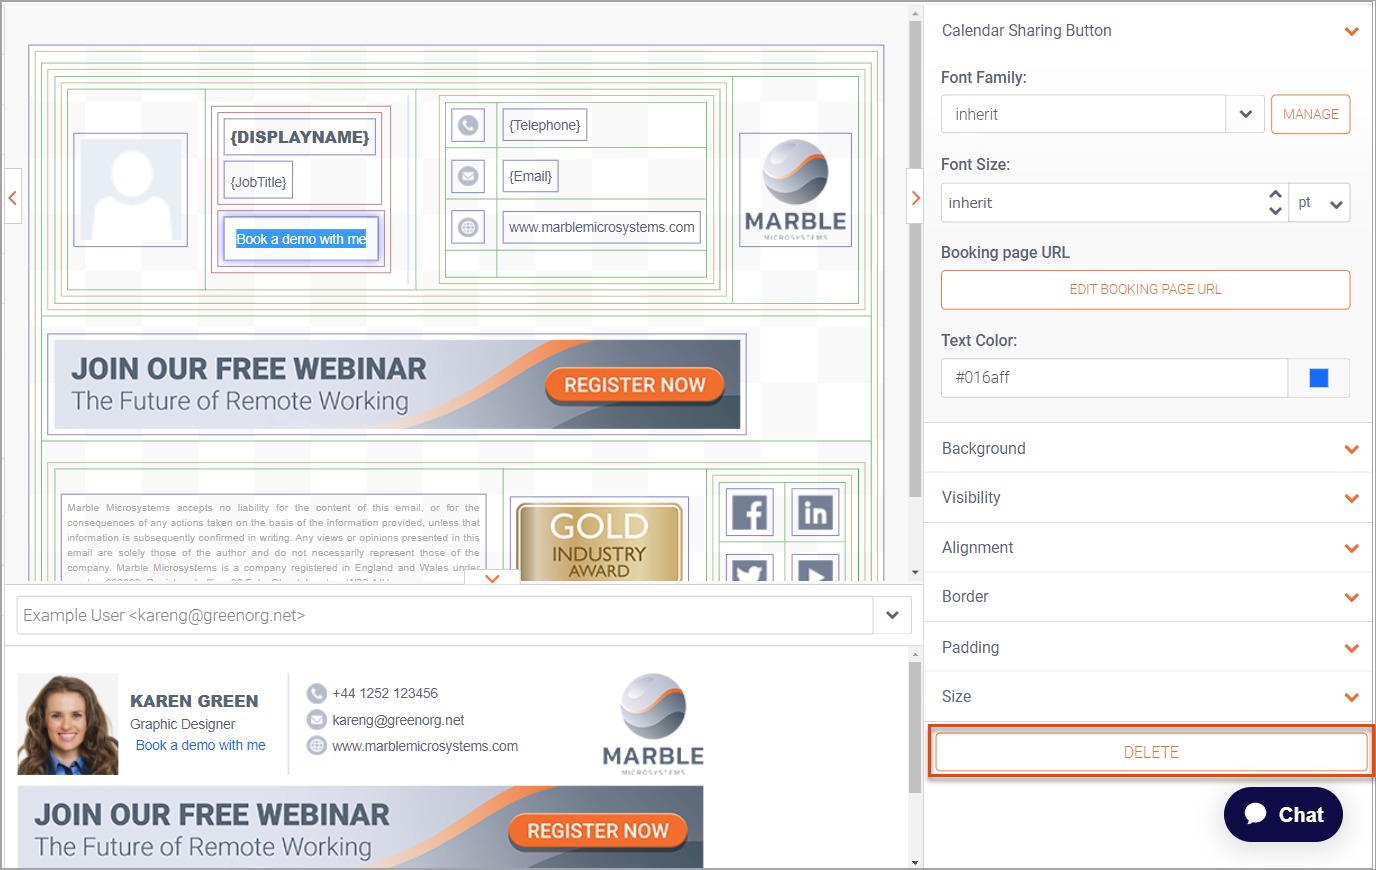Open the Chat support widget
The height and width of the screenshot is (870, 1376).
click(1283, 814)
